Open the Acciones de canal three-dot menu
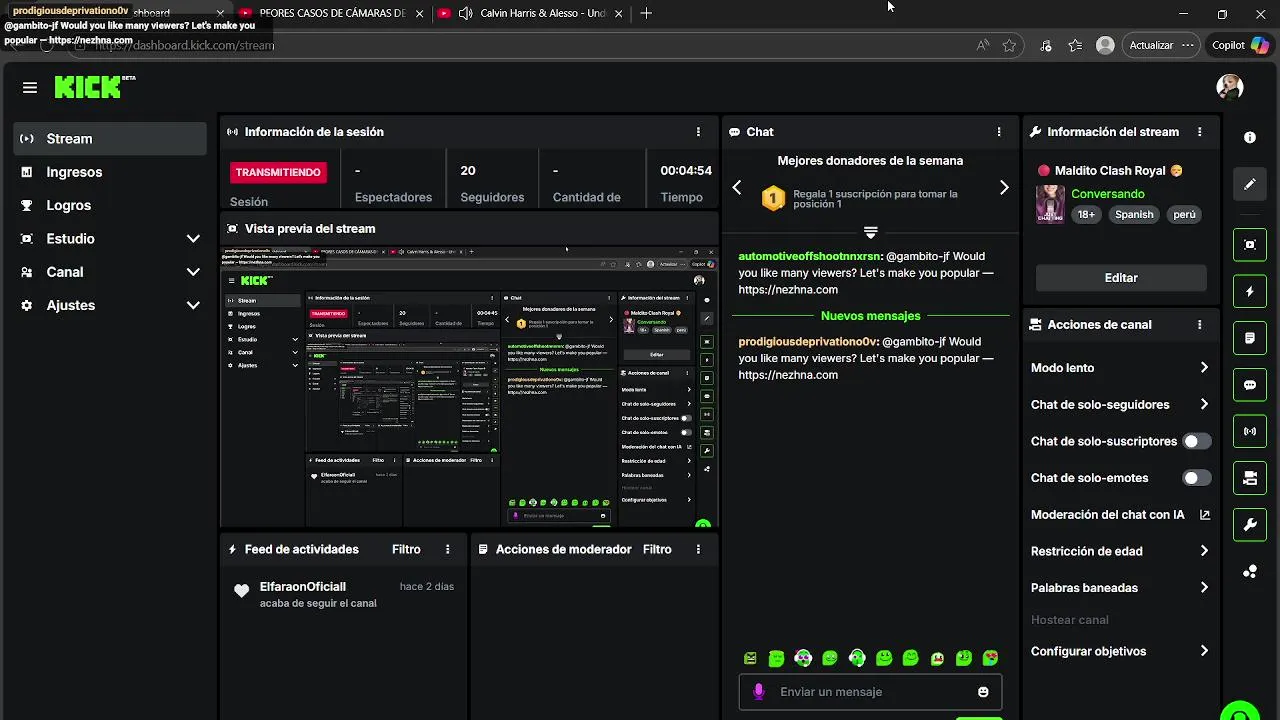 [1199, 325]
